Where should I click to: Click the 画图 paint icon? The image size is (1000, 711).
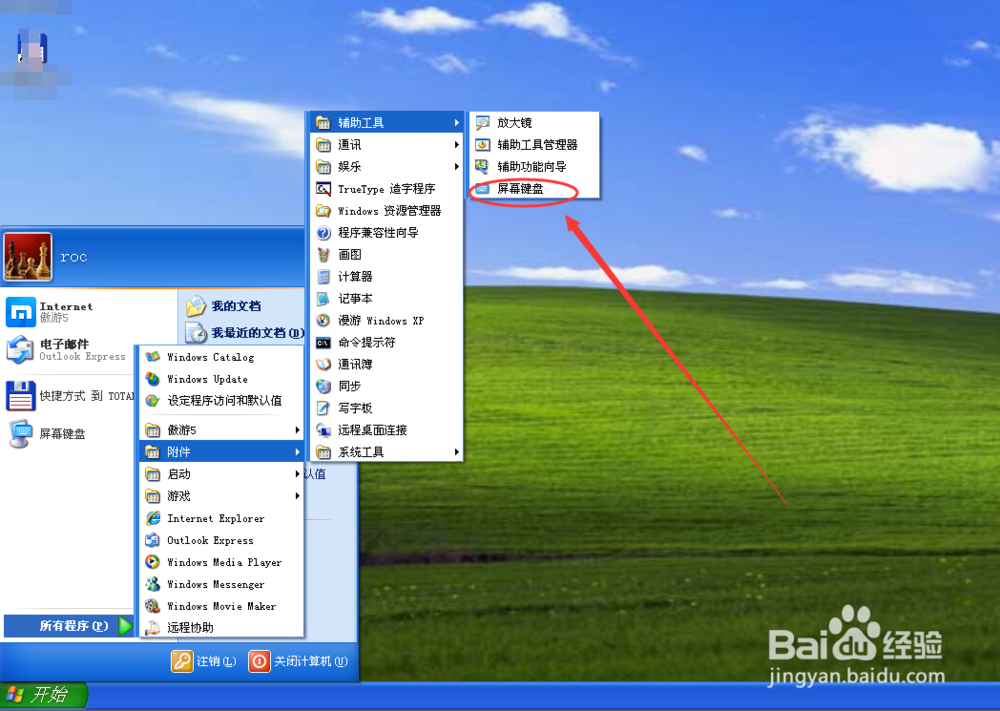[323, 254]
